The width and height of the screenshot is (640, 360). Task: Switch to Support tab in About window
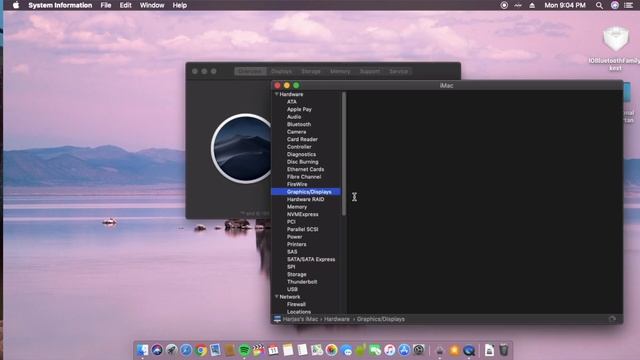point(369,71)
